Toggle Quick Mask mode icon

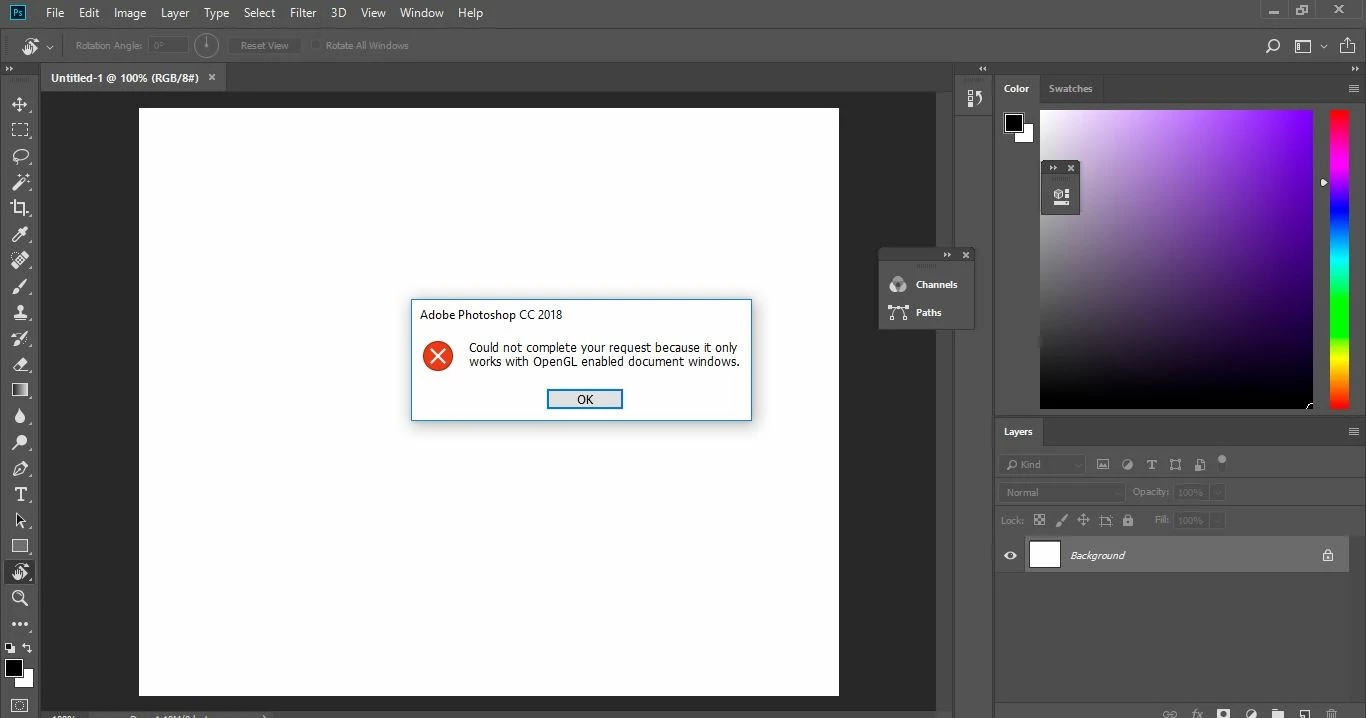pyautogui.click(x=20, y=706)
